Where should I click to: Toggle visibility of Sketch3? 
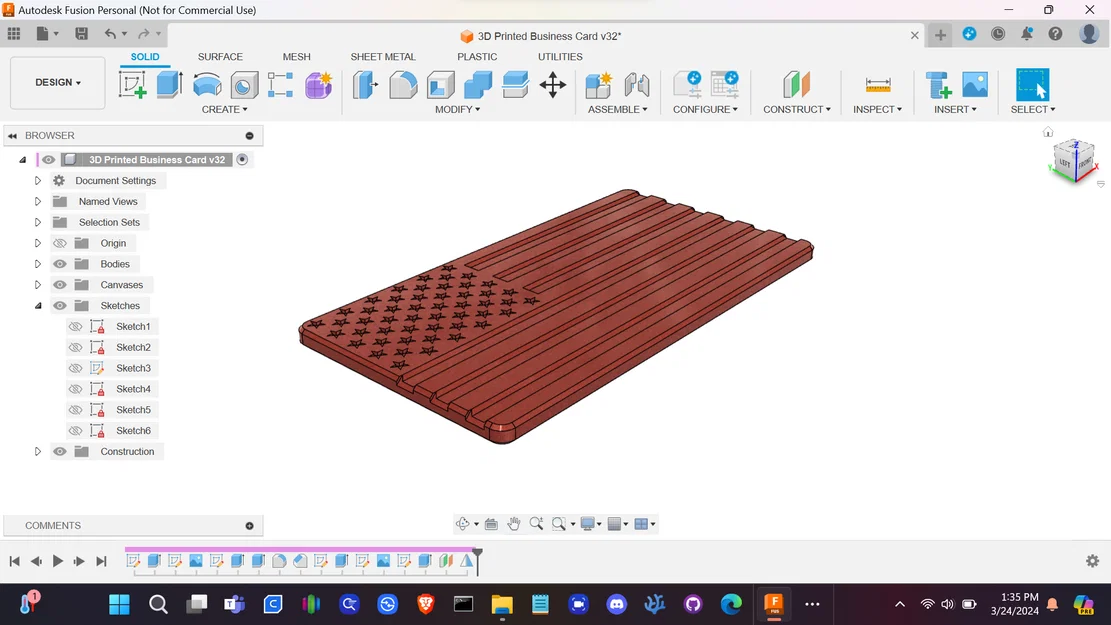pyautogui.click(x=75, y=368)
